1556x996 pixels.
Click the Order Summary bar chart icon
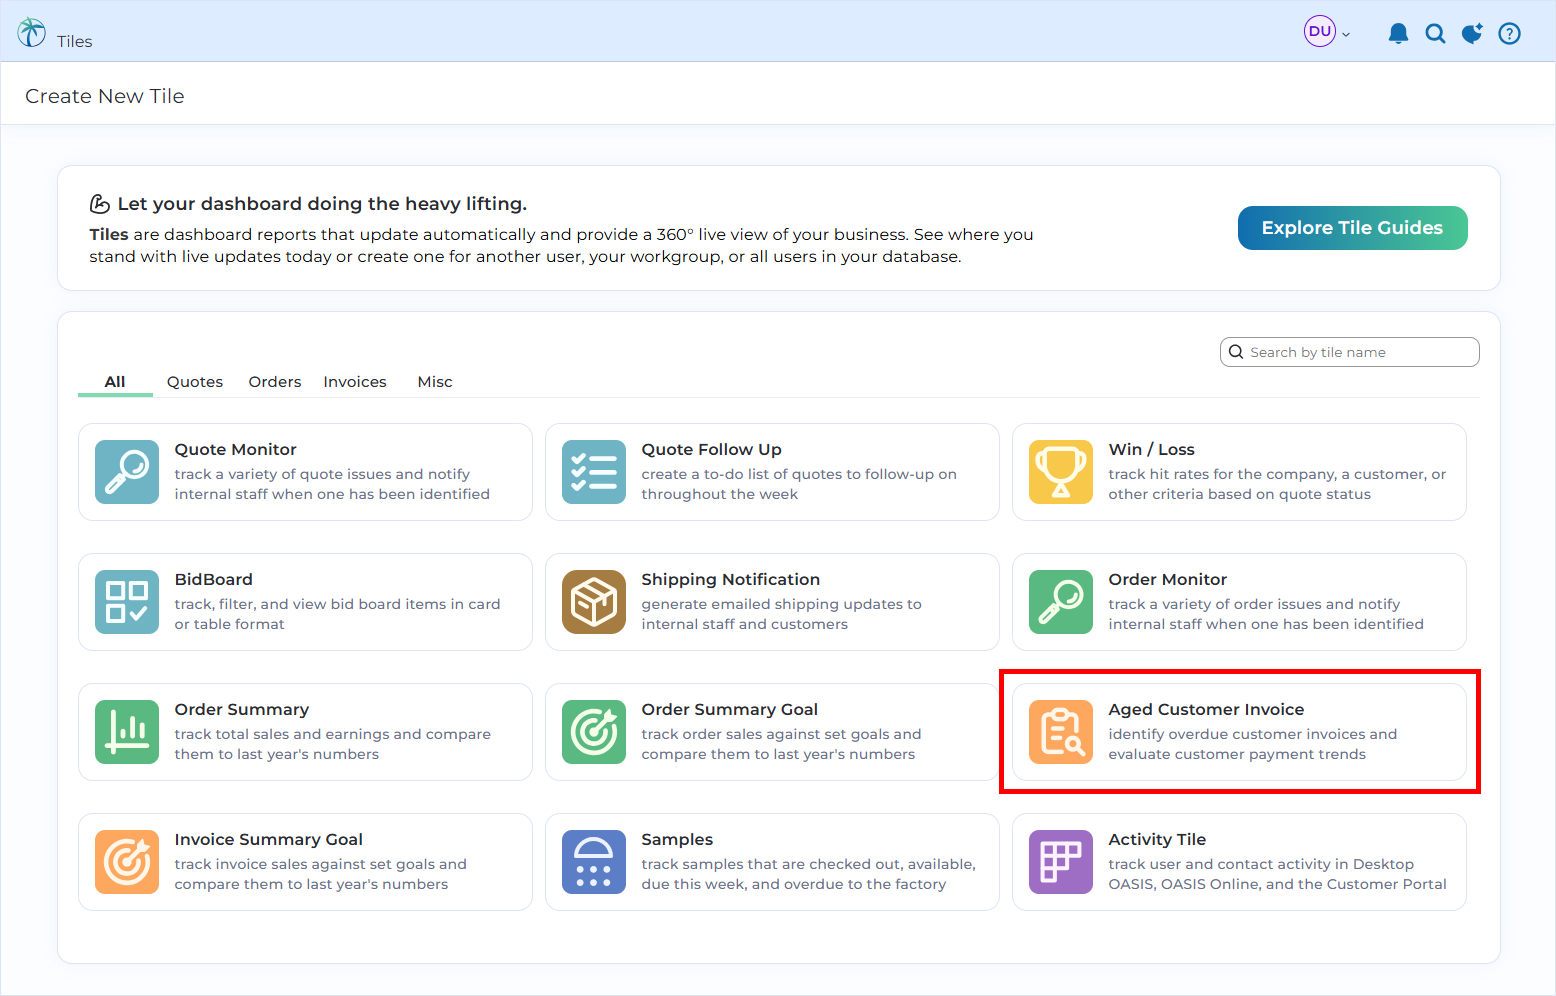click(x=127, y=732)
